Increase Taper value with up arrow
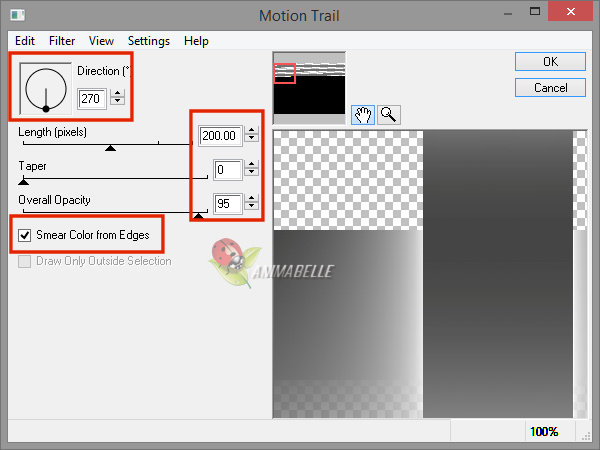The width and height of the screenshot is (600, 450). (x=251, y=164)
